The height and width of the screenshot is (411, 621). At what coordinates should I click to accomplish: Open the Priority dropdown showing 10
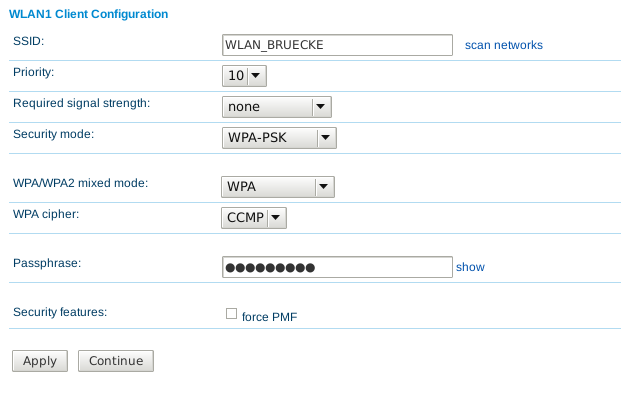[x=244, y=76]
